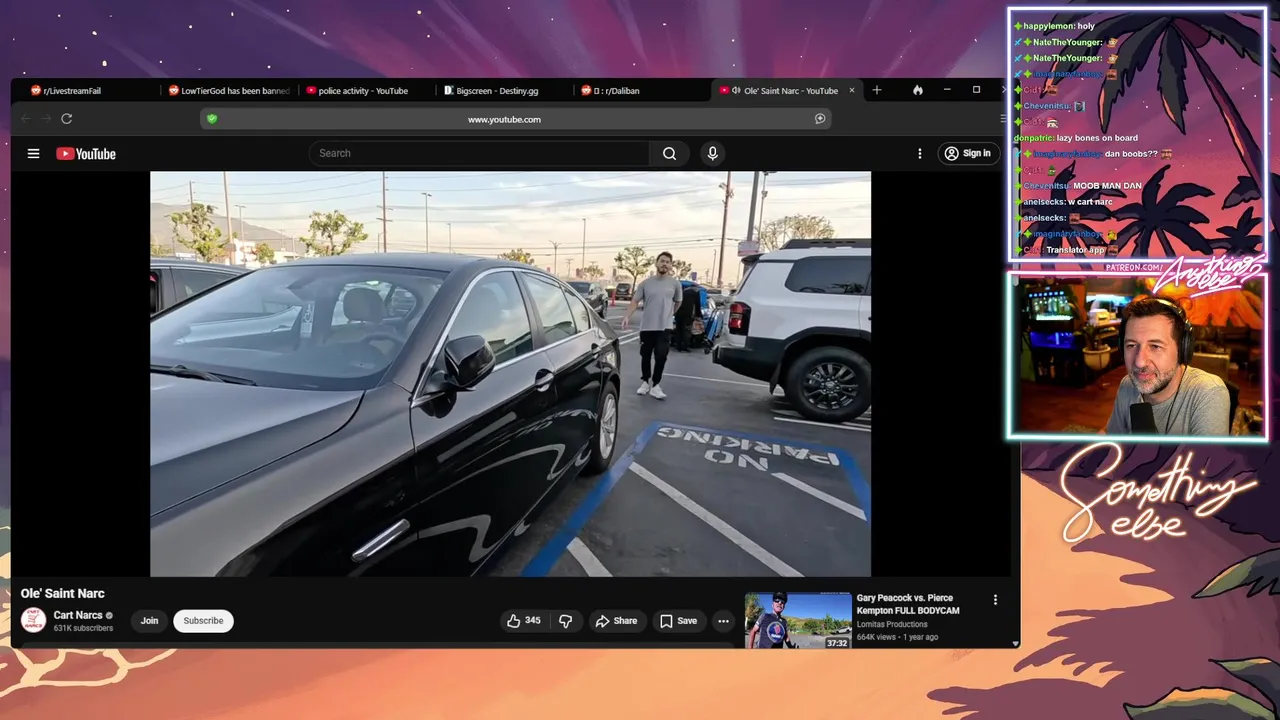Viewport: 1280px width, 720px height.
Task: Open the YouTube hamburger guide menu
Action: click(x=33, y=153)
